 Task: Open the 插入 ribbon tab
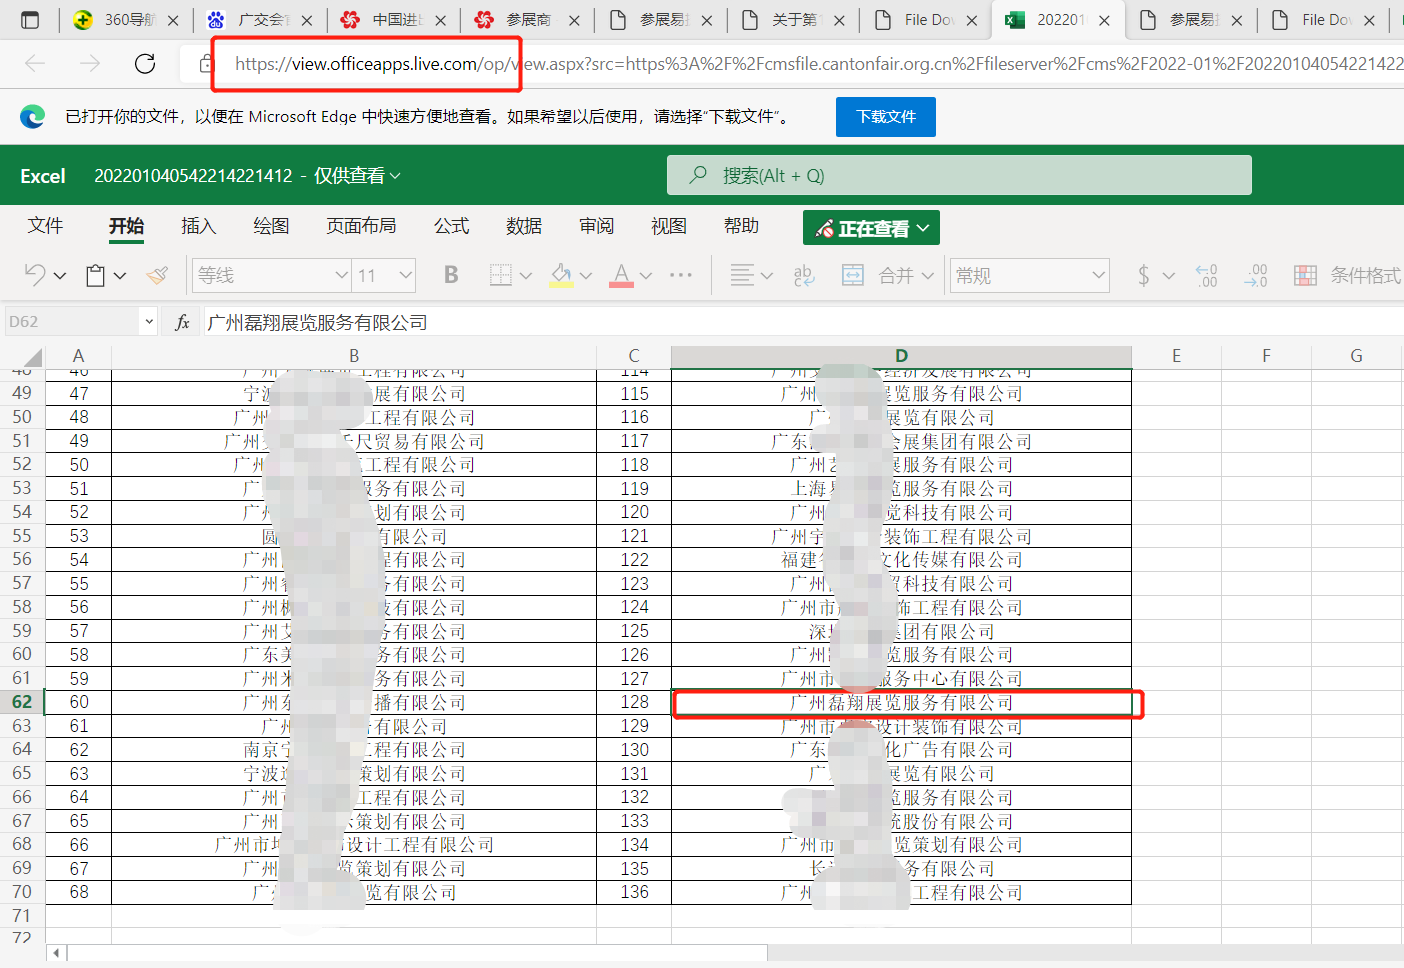tap(199, 226)
